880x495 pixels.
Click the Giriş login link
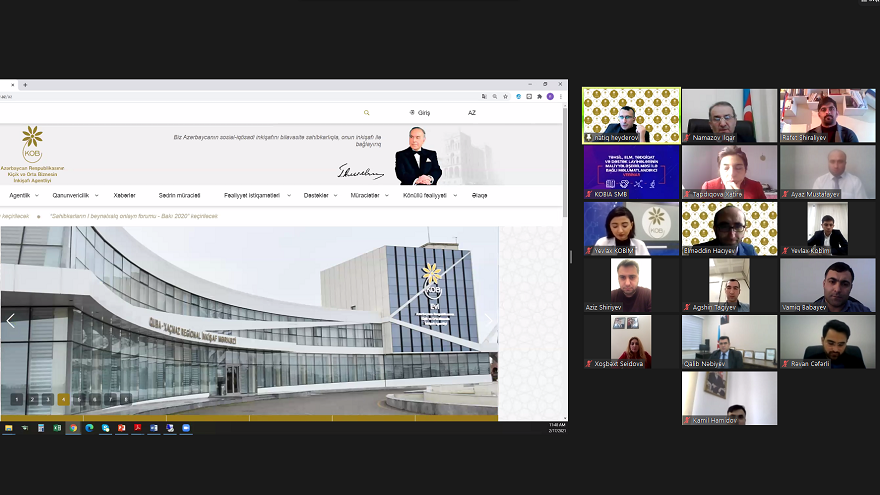[x=420, y=113]
